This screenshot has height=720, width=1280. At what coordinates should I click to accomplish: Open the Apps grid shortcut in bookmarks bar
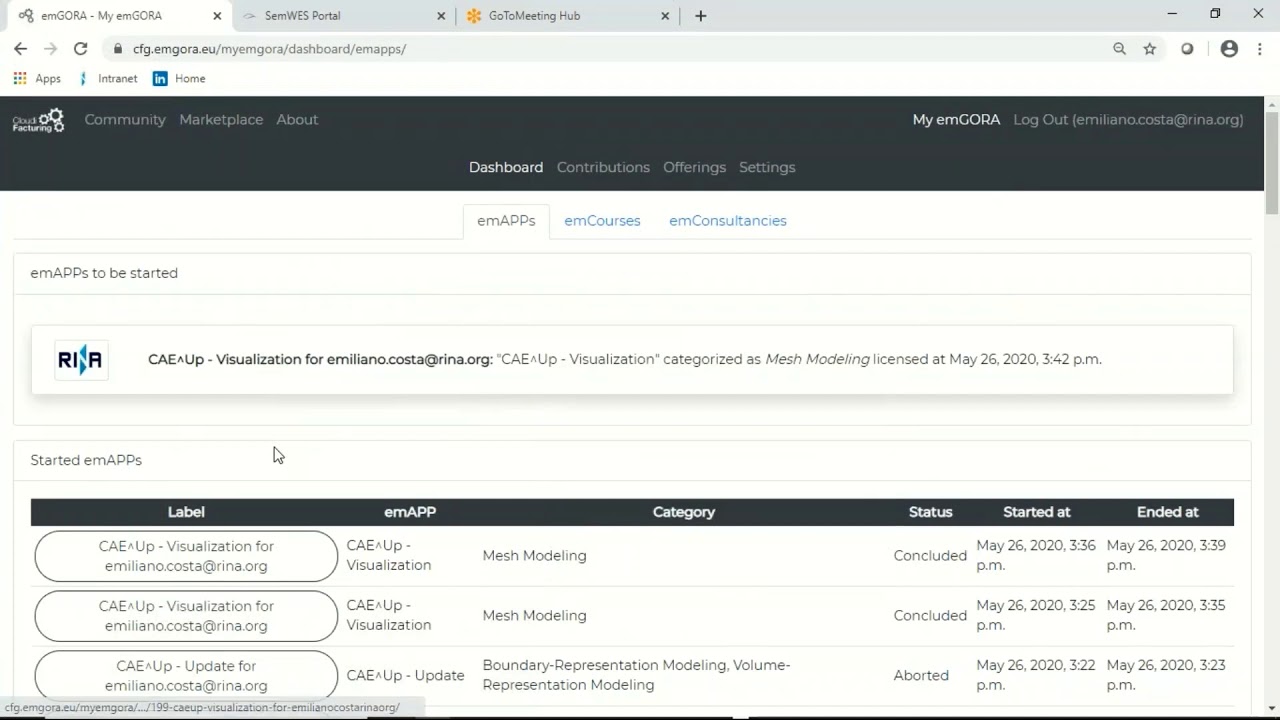pyautogui.click(x=37, y=78)
